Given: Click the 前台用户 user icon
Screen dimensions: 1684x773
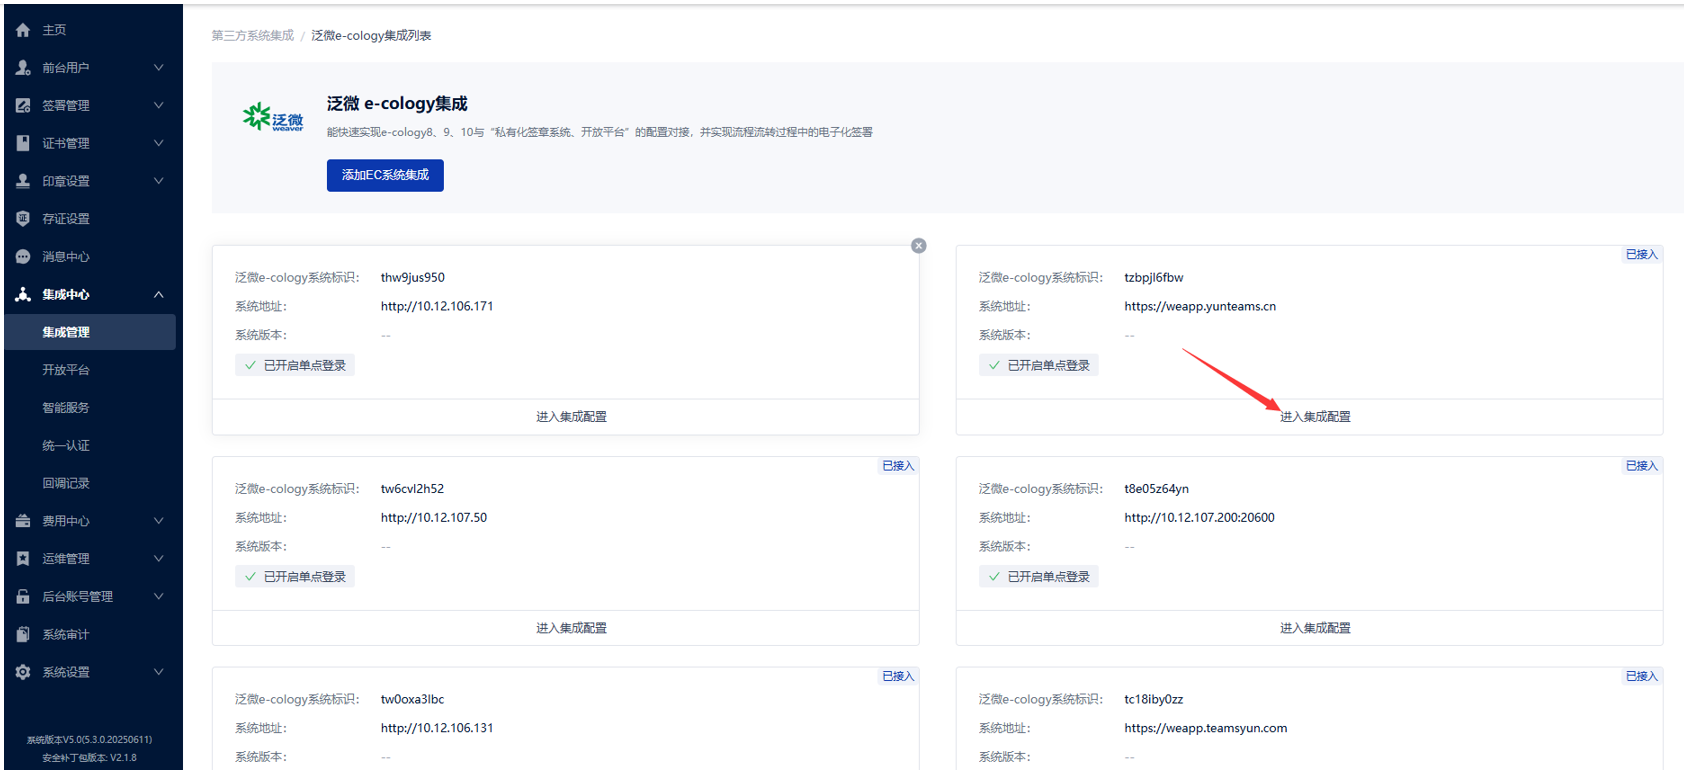Looking at the screenshot, I should point(23,68).
